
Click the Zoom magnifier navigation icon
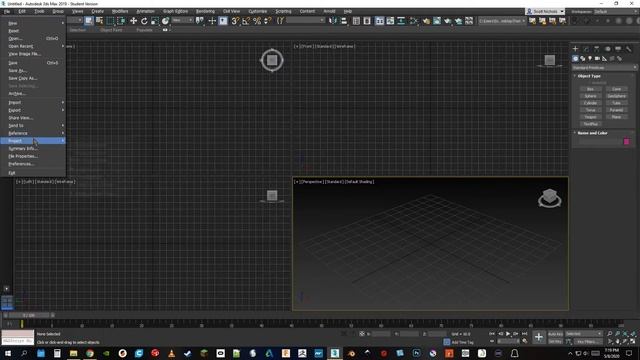pyautogui.click(x=610, y=334)
